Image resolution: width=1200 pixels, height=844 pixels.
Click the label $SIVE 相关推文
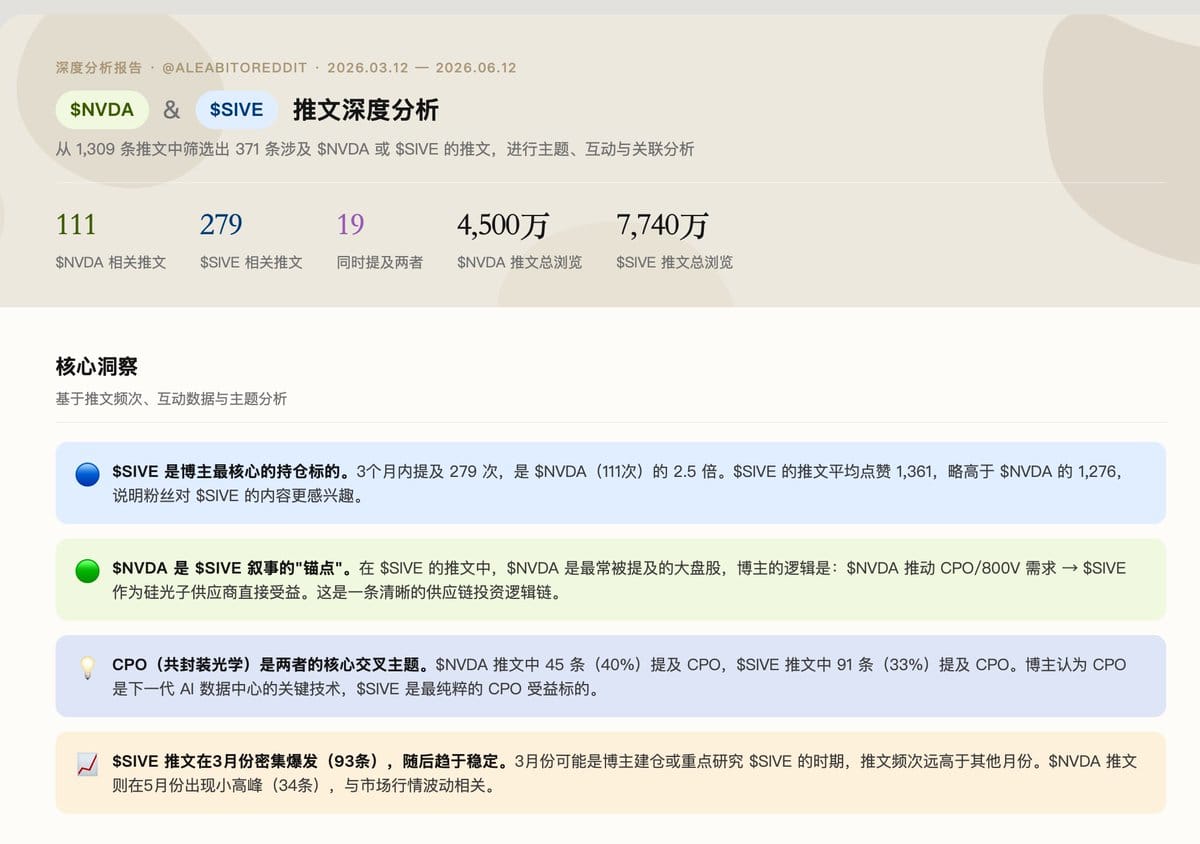click(251, 262)
